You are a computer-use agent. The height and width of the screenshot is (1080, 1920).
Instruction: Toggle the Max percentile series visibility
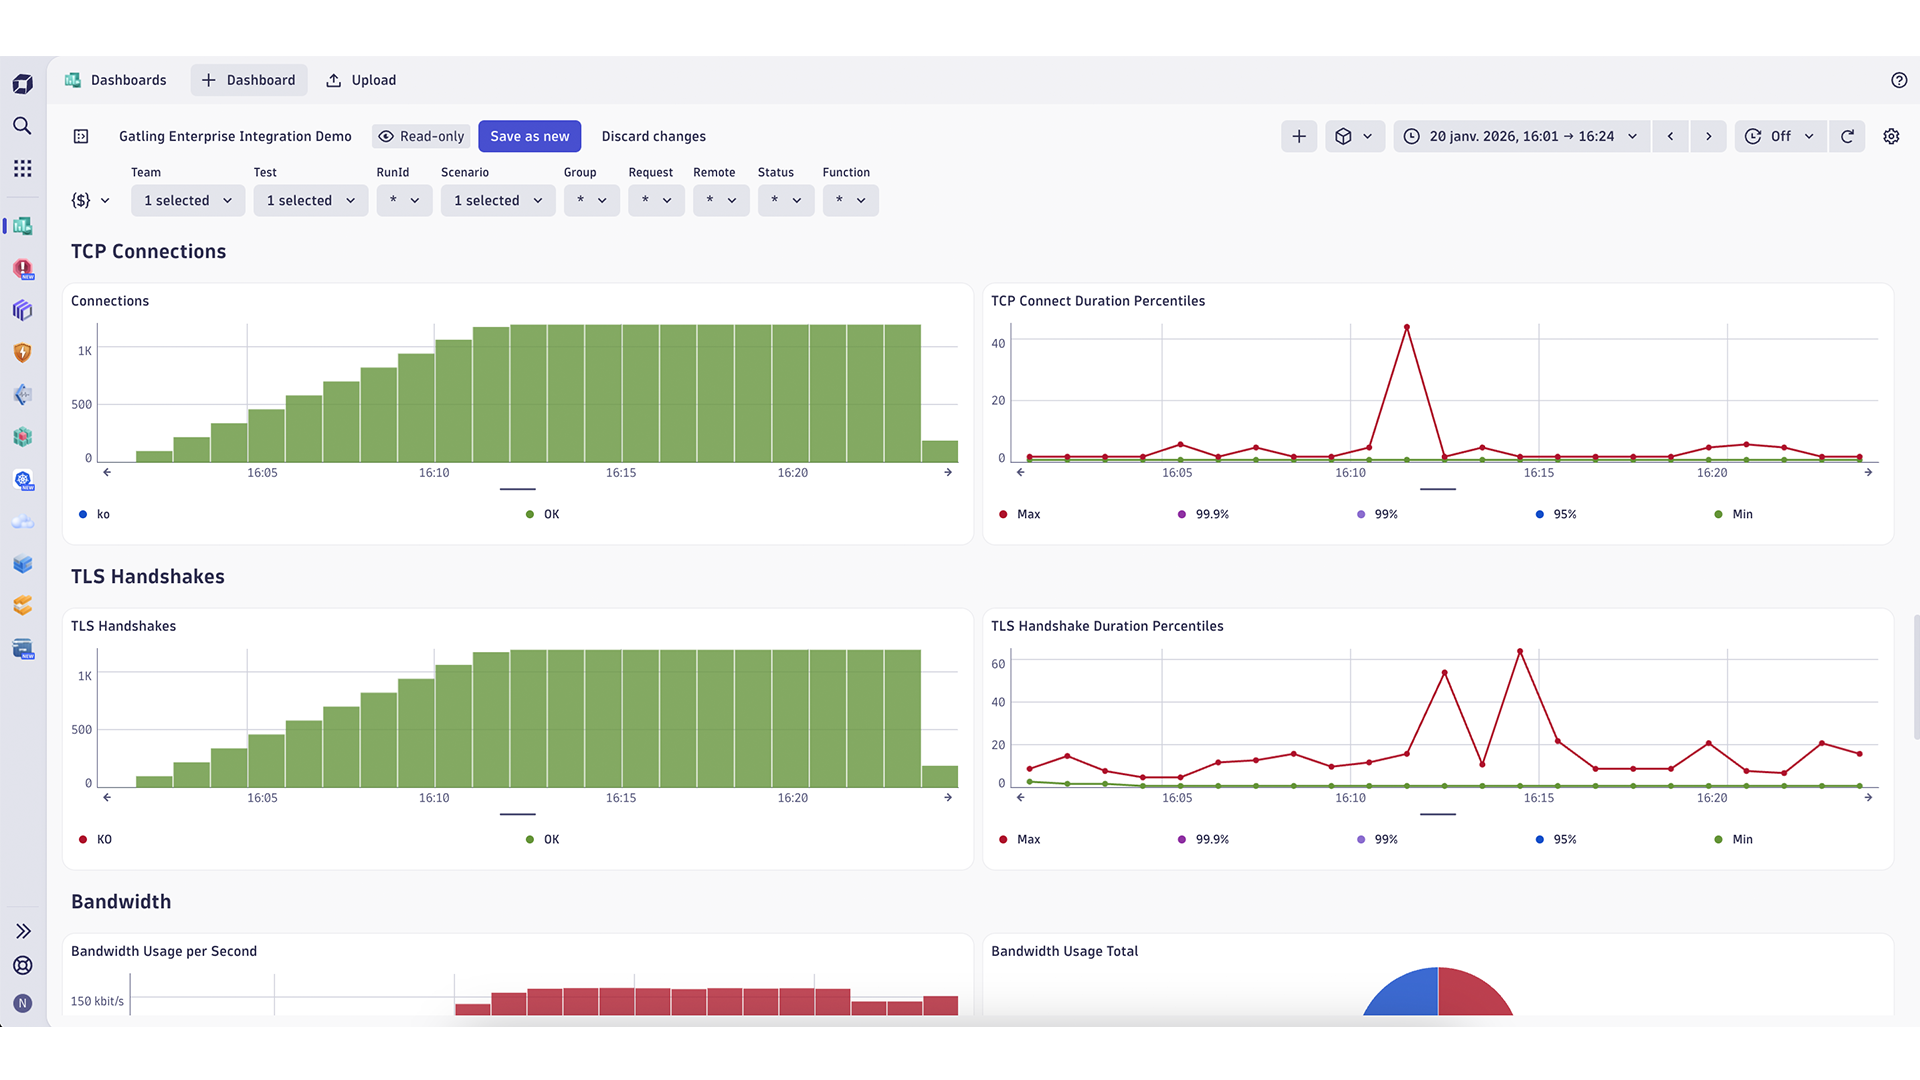coord(1027,514)
